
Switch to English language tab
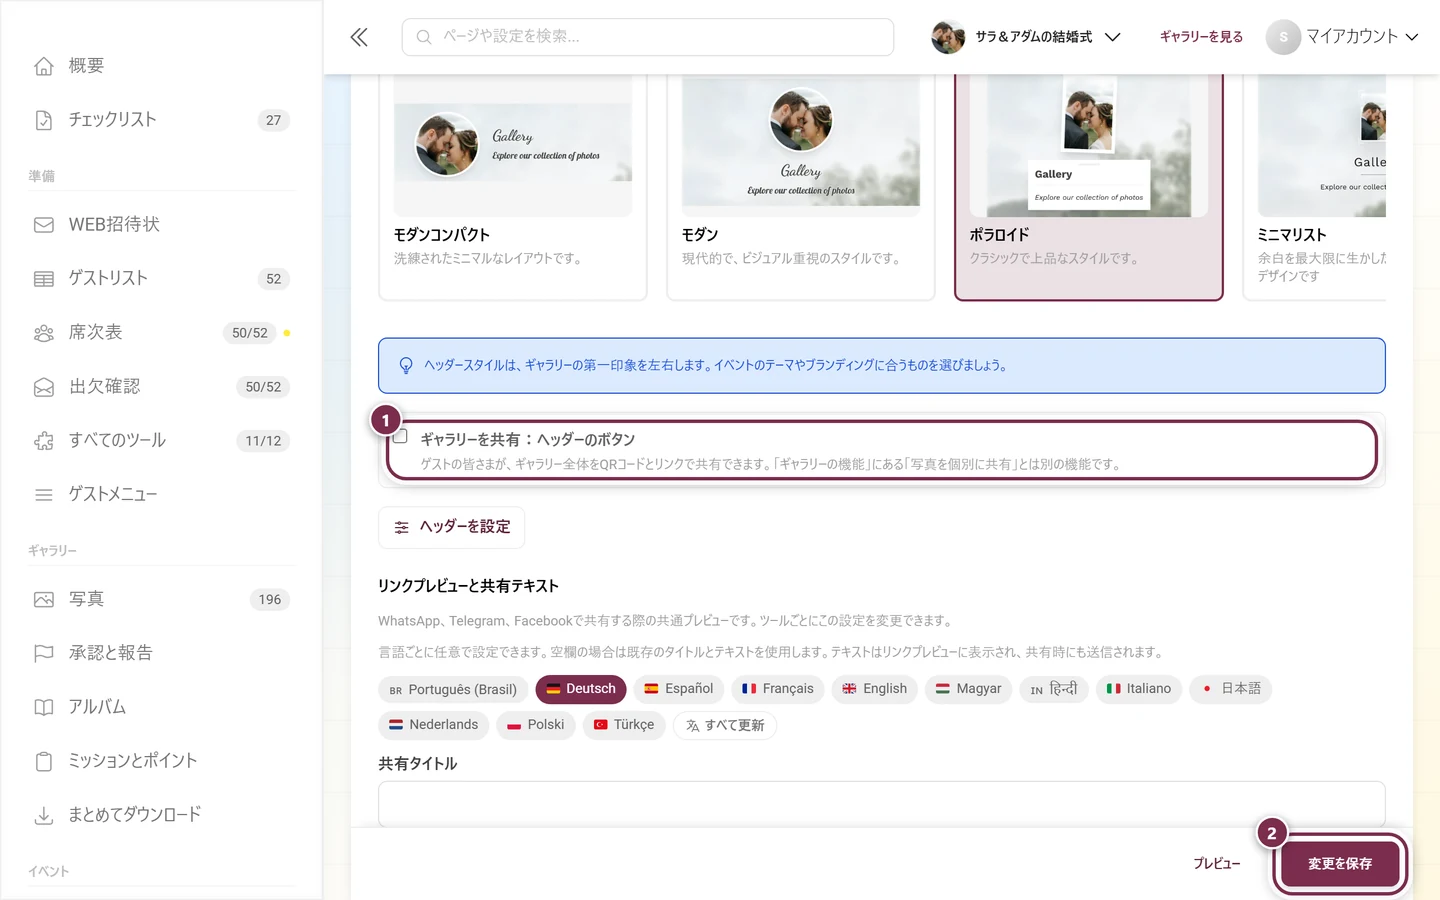click(875, 689)
